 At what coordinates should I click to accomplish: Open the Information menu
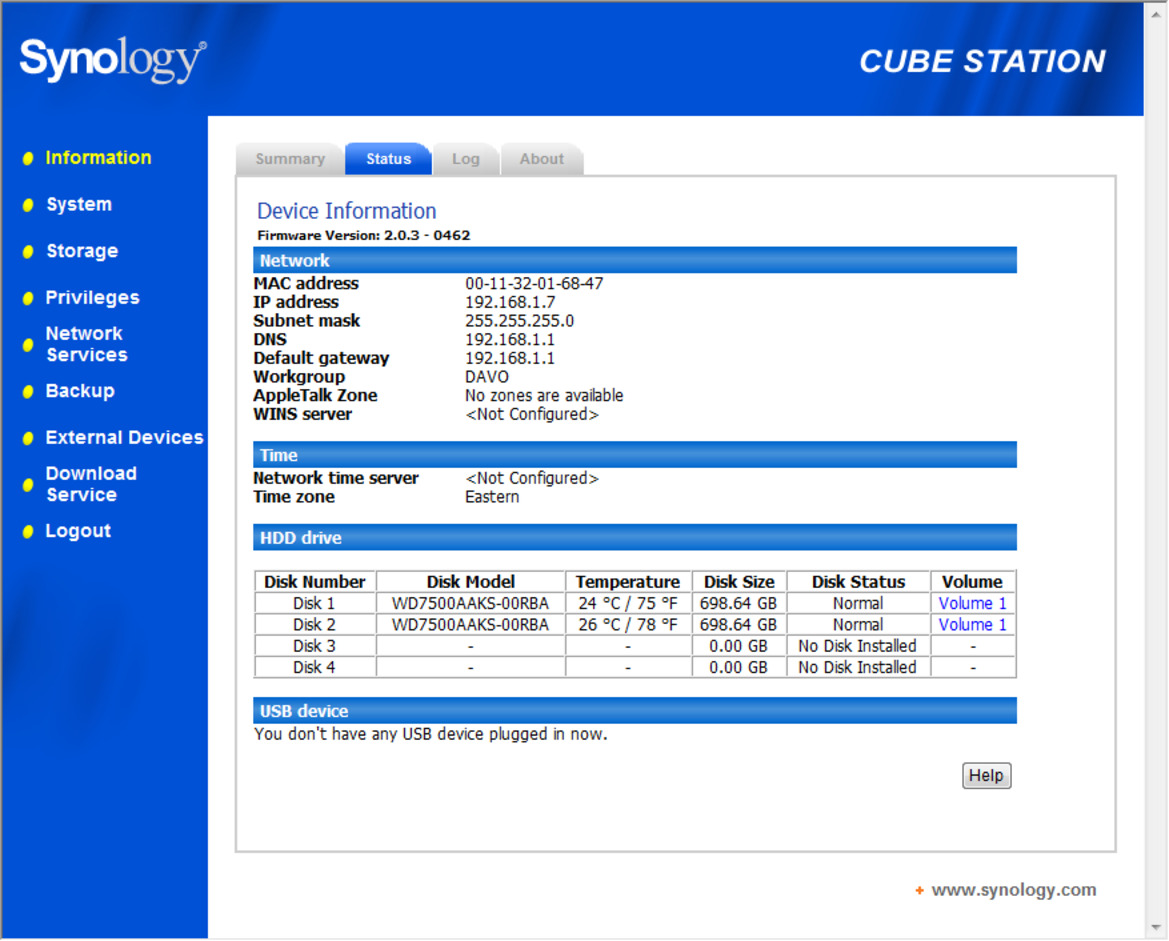98,158
